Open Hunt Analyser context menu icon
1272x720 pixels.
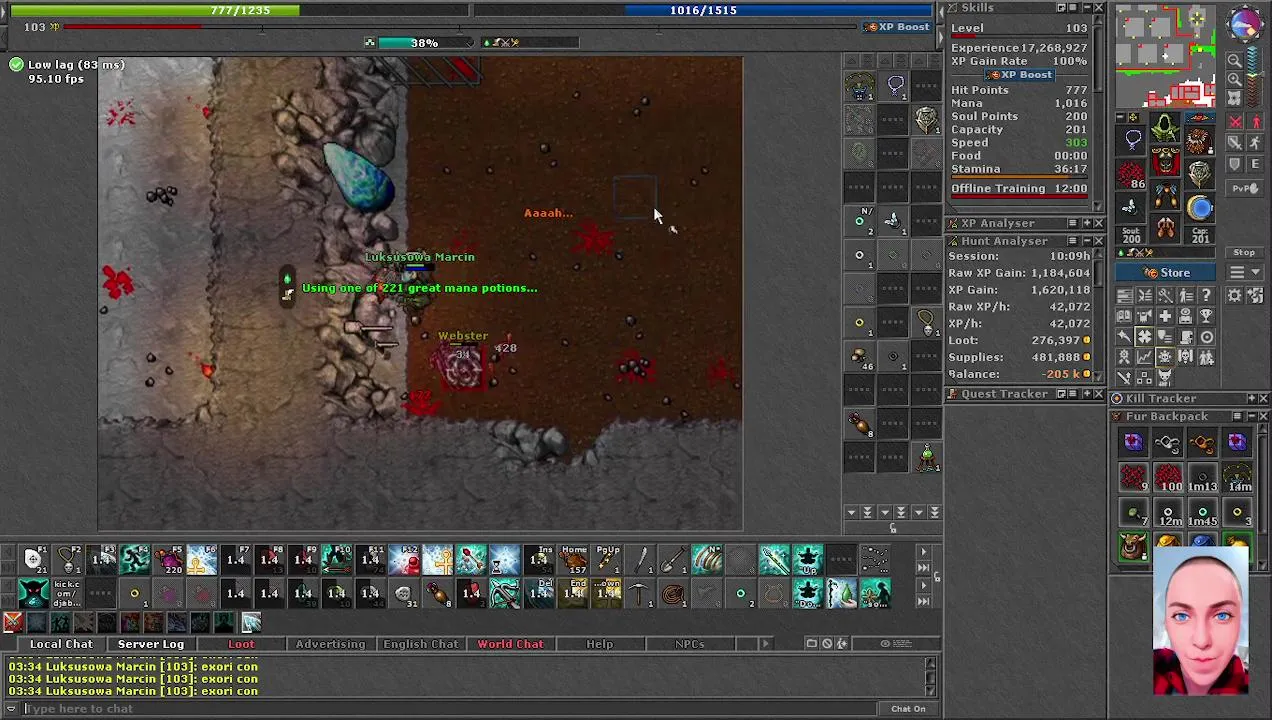[x=1073, y=241]
